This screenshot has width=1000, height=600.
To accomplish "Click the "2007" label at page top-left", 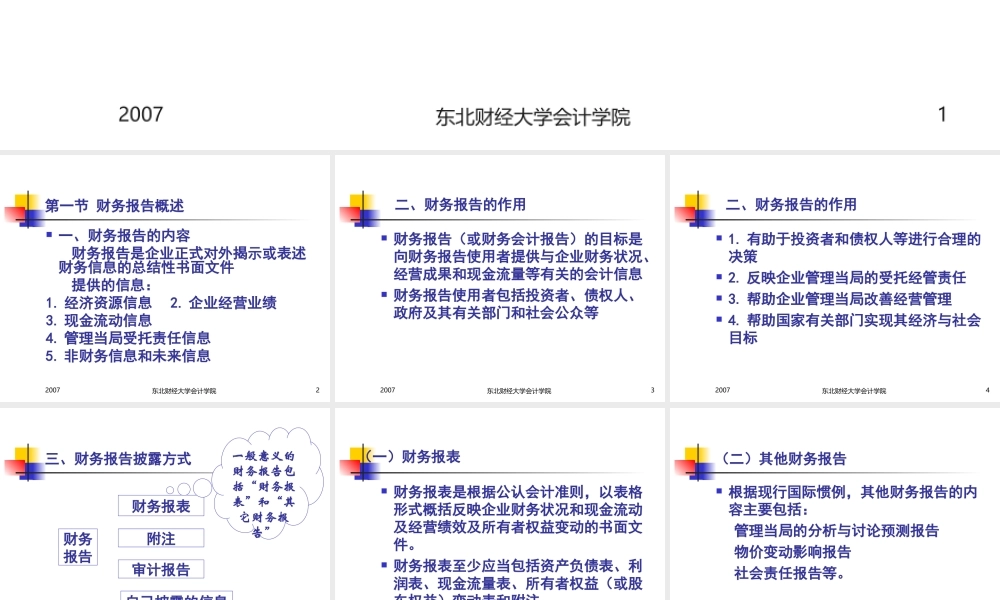I will click(141, 115).
